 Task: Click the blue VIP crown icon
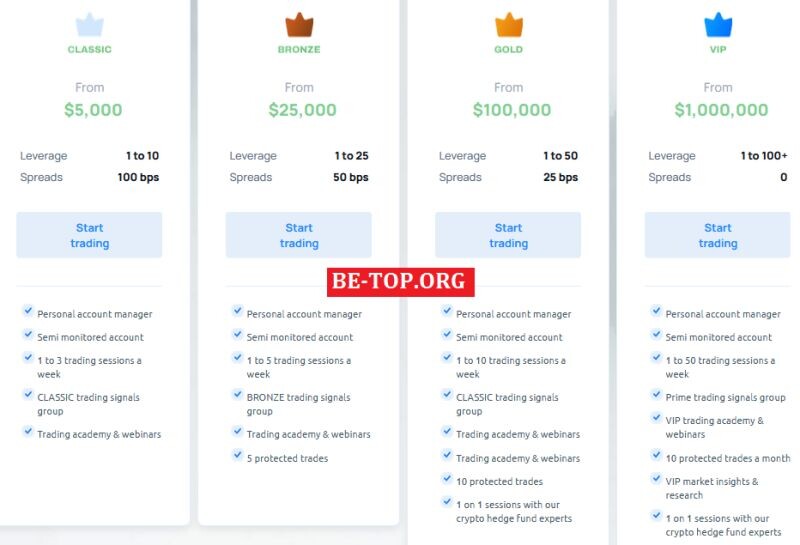pos(718,25)
